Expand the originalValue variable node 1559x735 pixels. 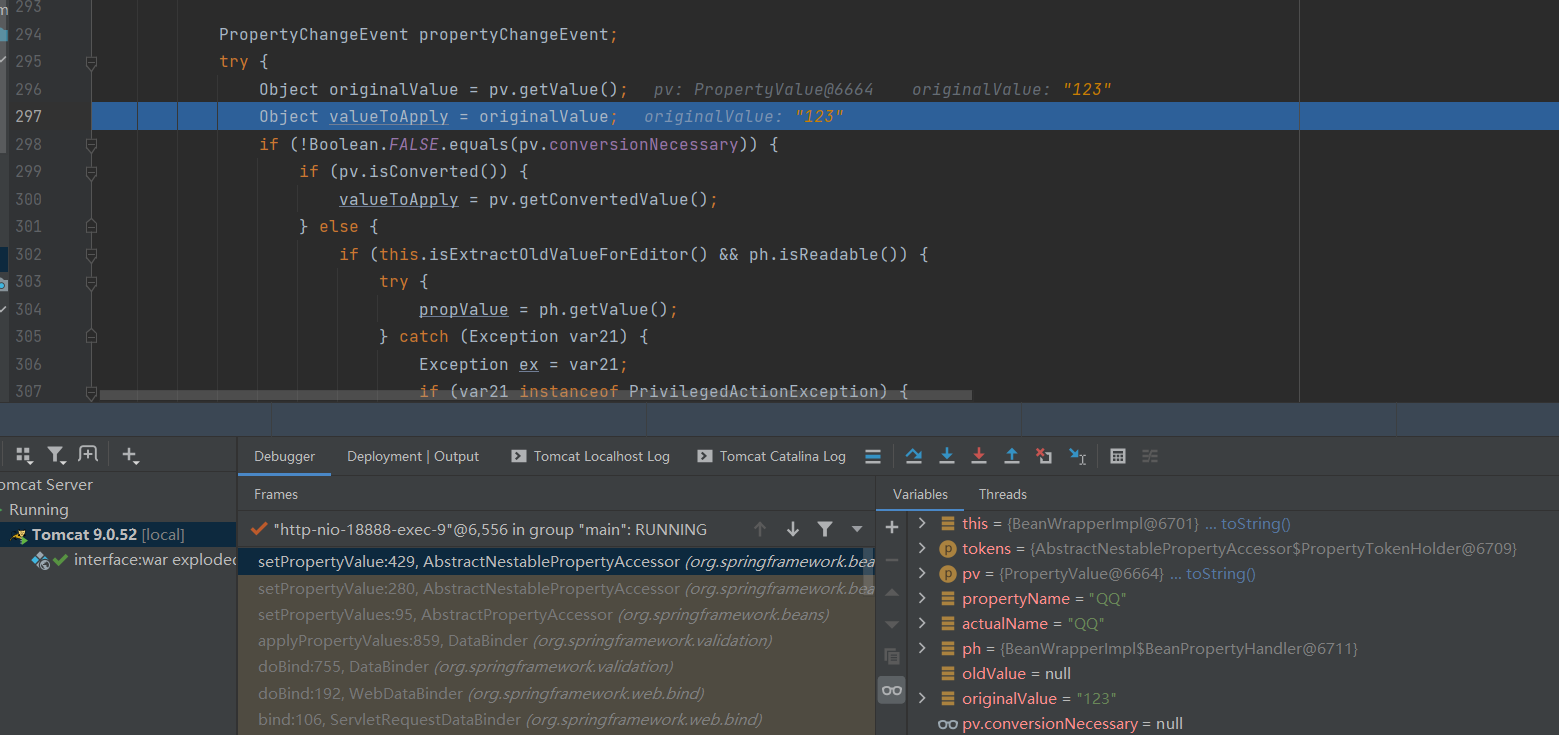922,698
